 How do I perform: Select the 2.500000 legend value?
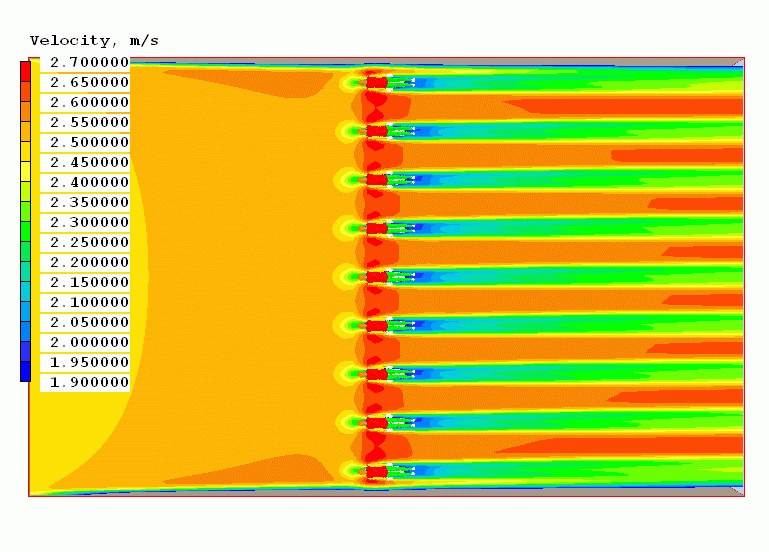coord(89,143)
